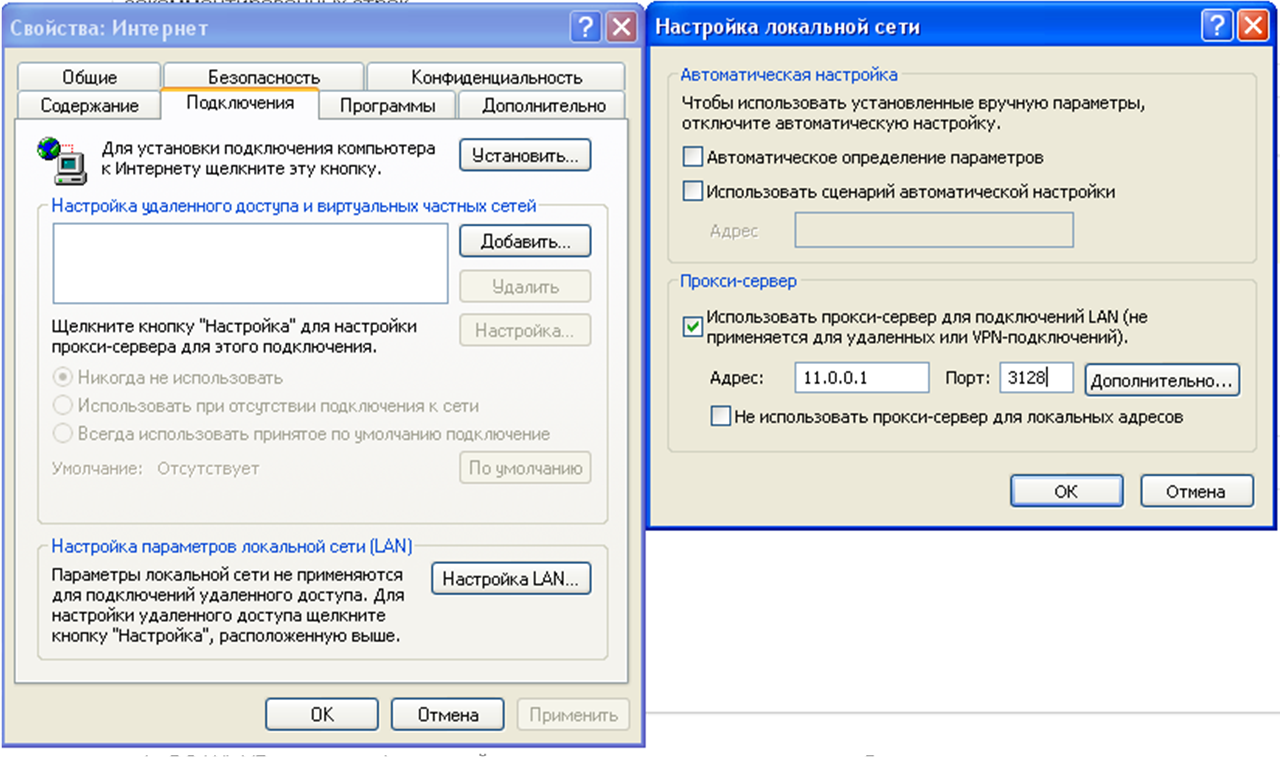Click the empty dial-up connections list box

click(x=250, y=263)
